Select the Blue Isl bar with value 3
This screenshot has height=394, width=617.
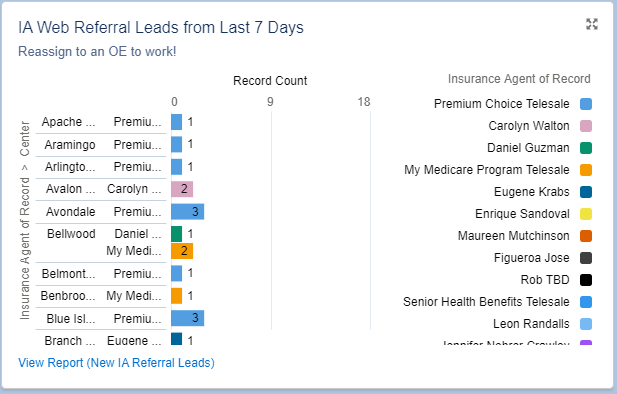point(187,318)
